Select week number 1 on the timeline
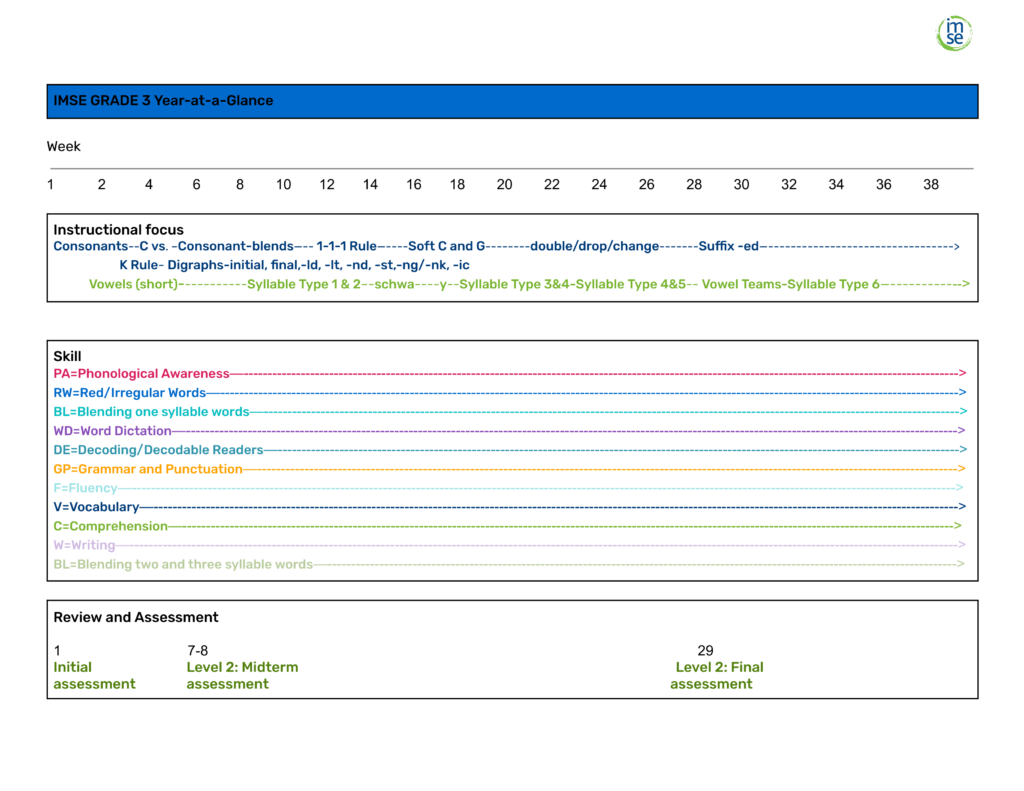1024x791 pixels. point(50,184)
